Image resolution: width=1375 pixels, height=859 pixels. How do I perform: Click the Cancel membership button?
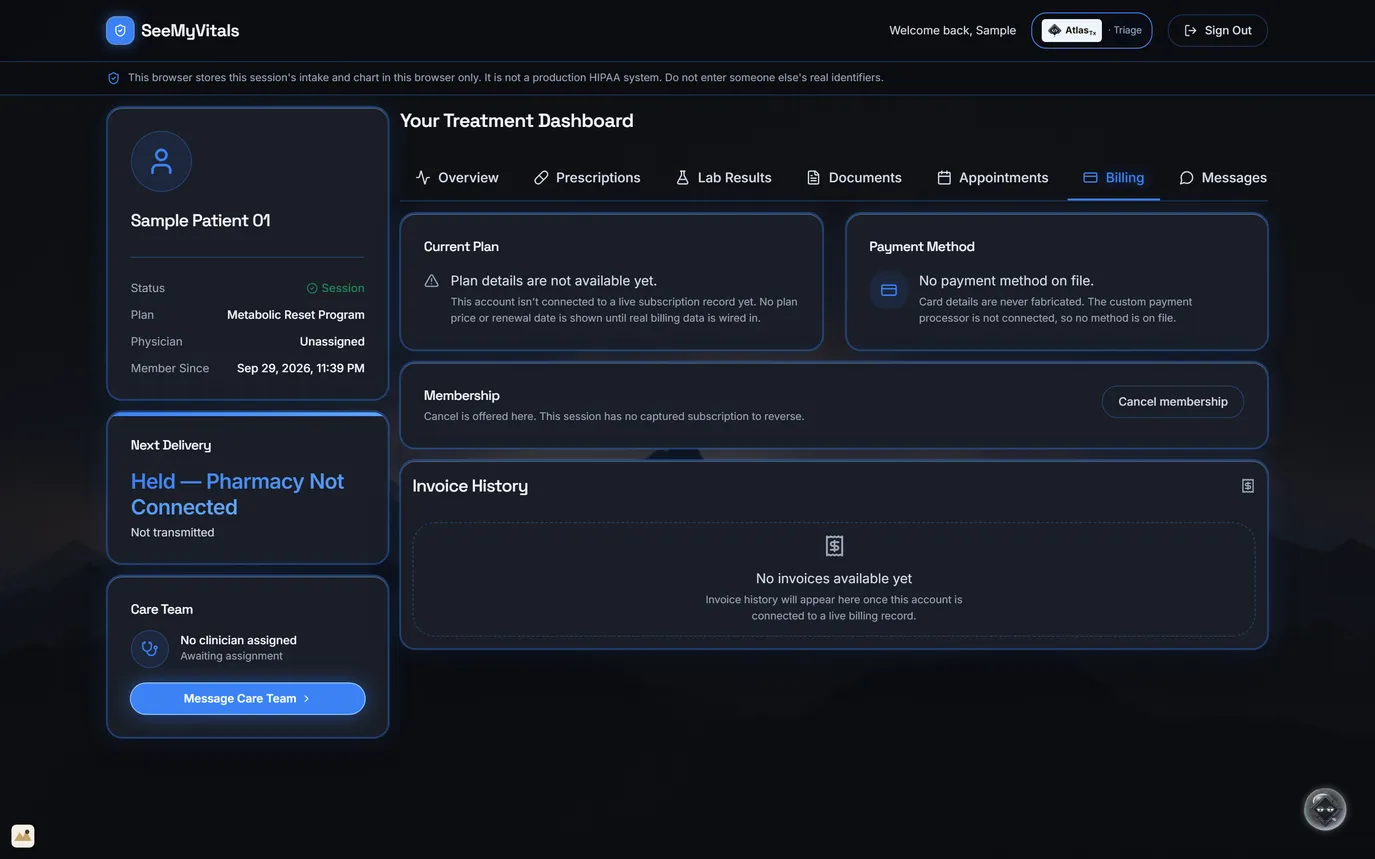(1173, 402)
